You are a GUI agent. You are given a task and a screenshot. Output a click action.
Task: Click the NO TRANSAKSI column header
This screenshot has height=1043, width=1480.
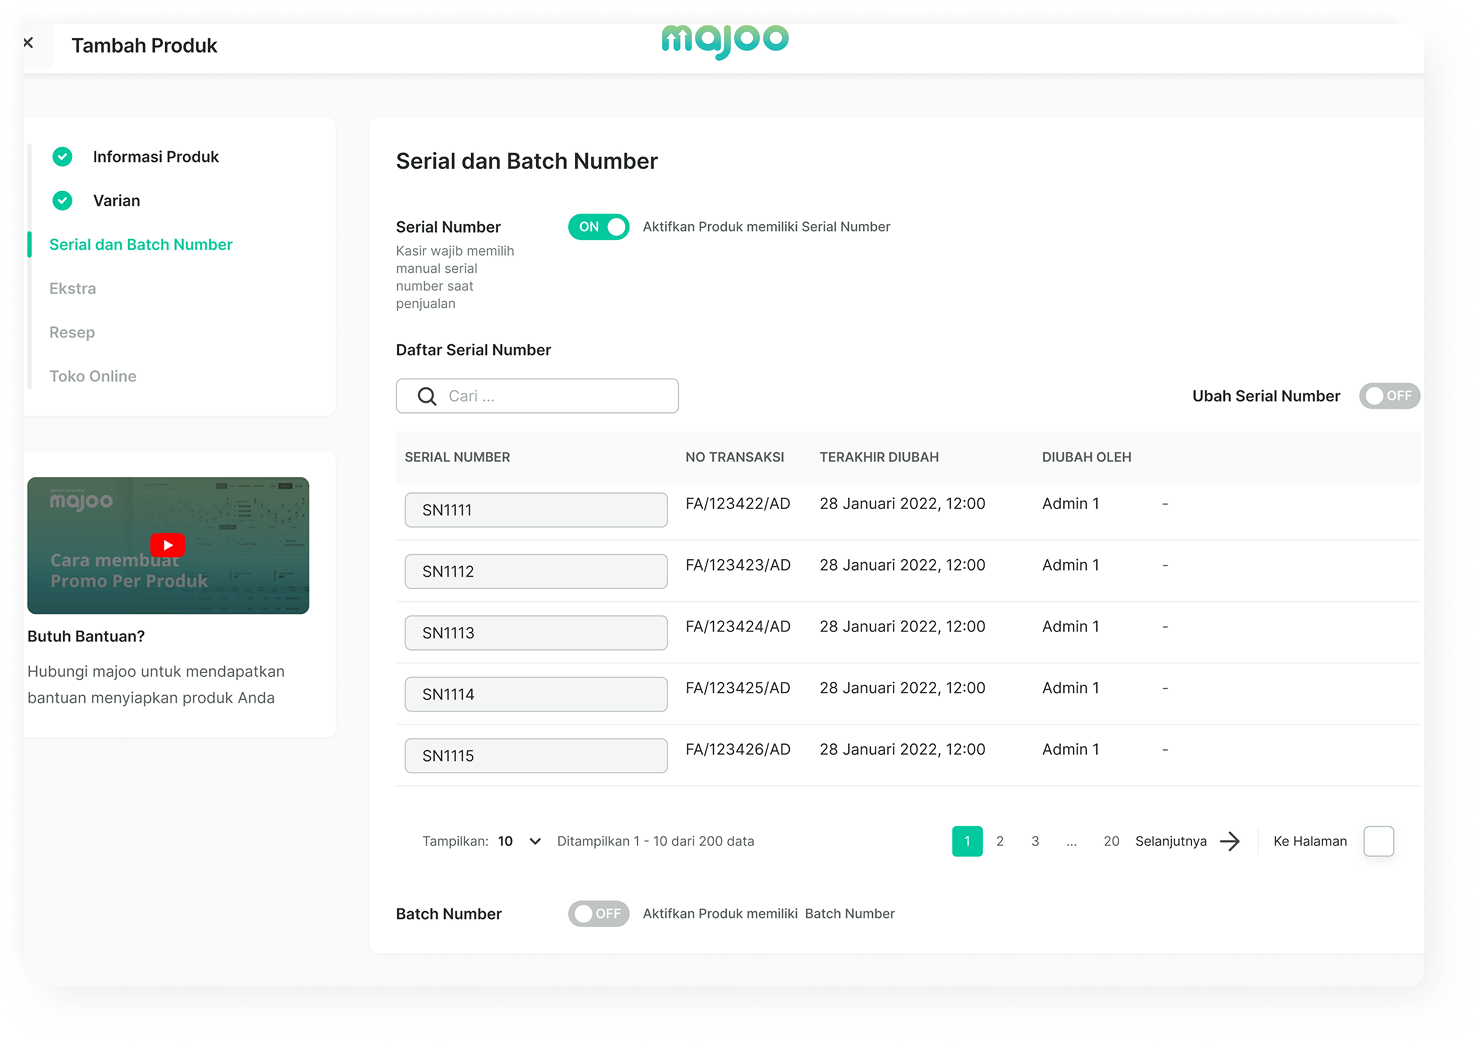[735, 457]
